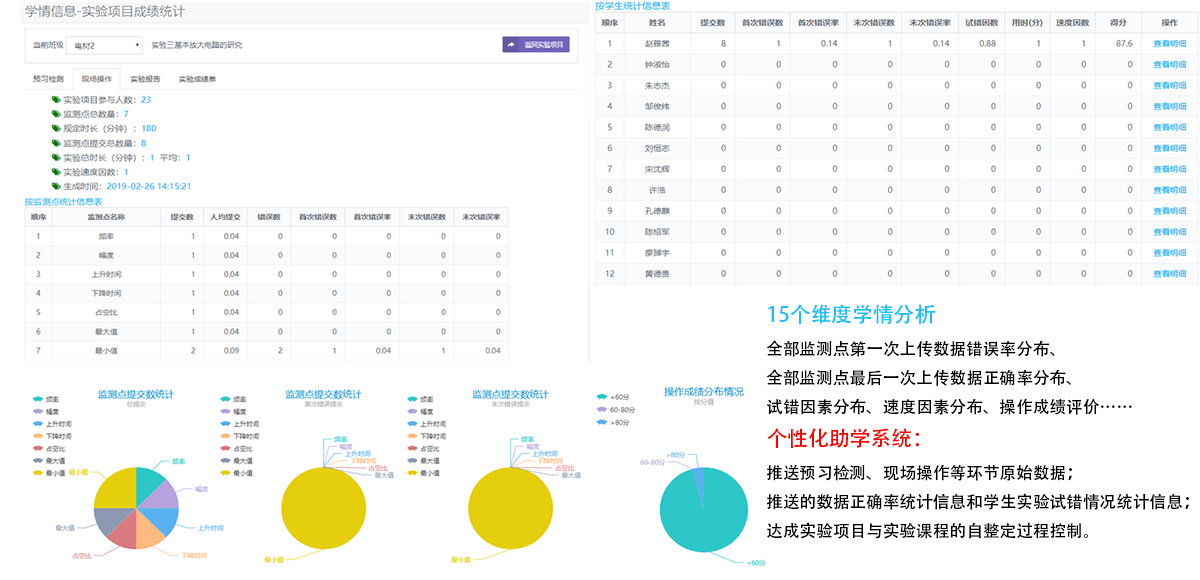Open 查看明细 for student 许浩
This screenshot has width=1200, height=580.
[1169, 190]
